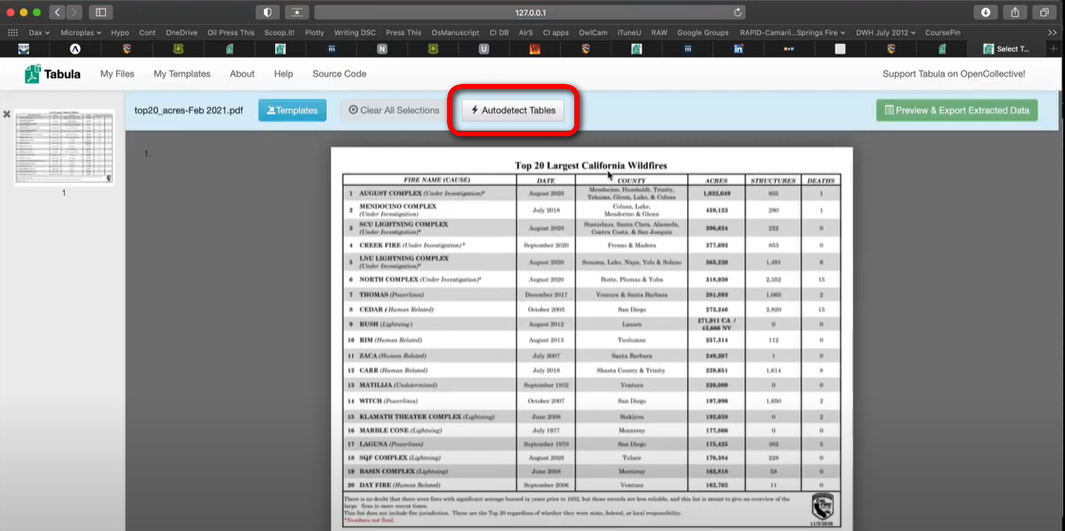Viewport: 1065px width, 531px height.
Task: Go to My Templates page
Action: tap(182, 74)
